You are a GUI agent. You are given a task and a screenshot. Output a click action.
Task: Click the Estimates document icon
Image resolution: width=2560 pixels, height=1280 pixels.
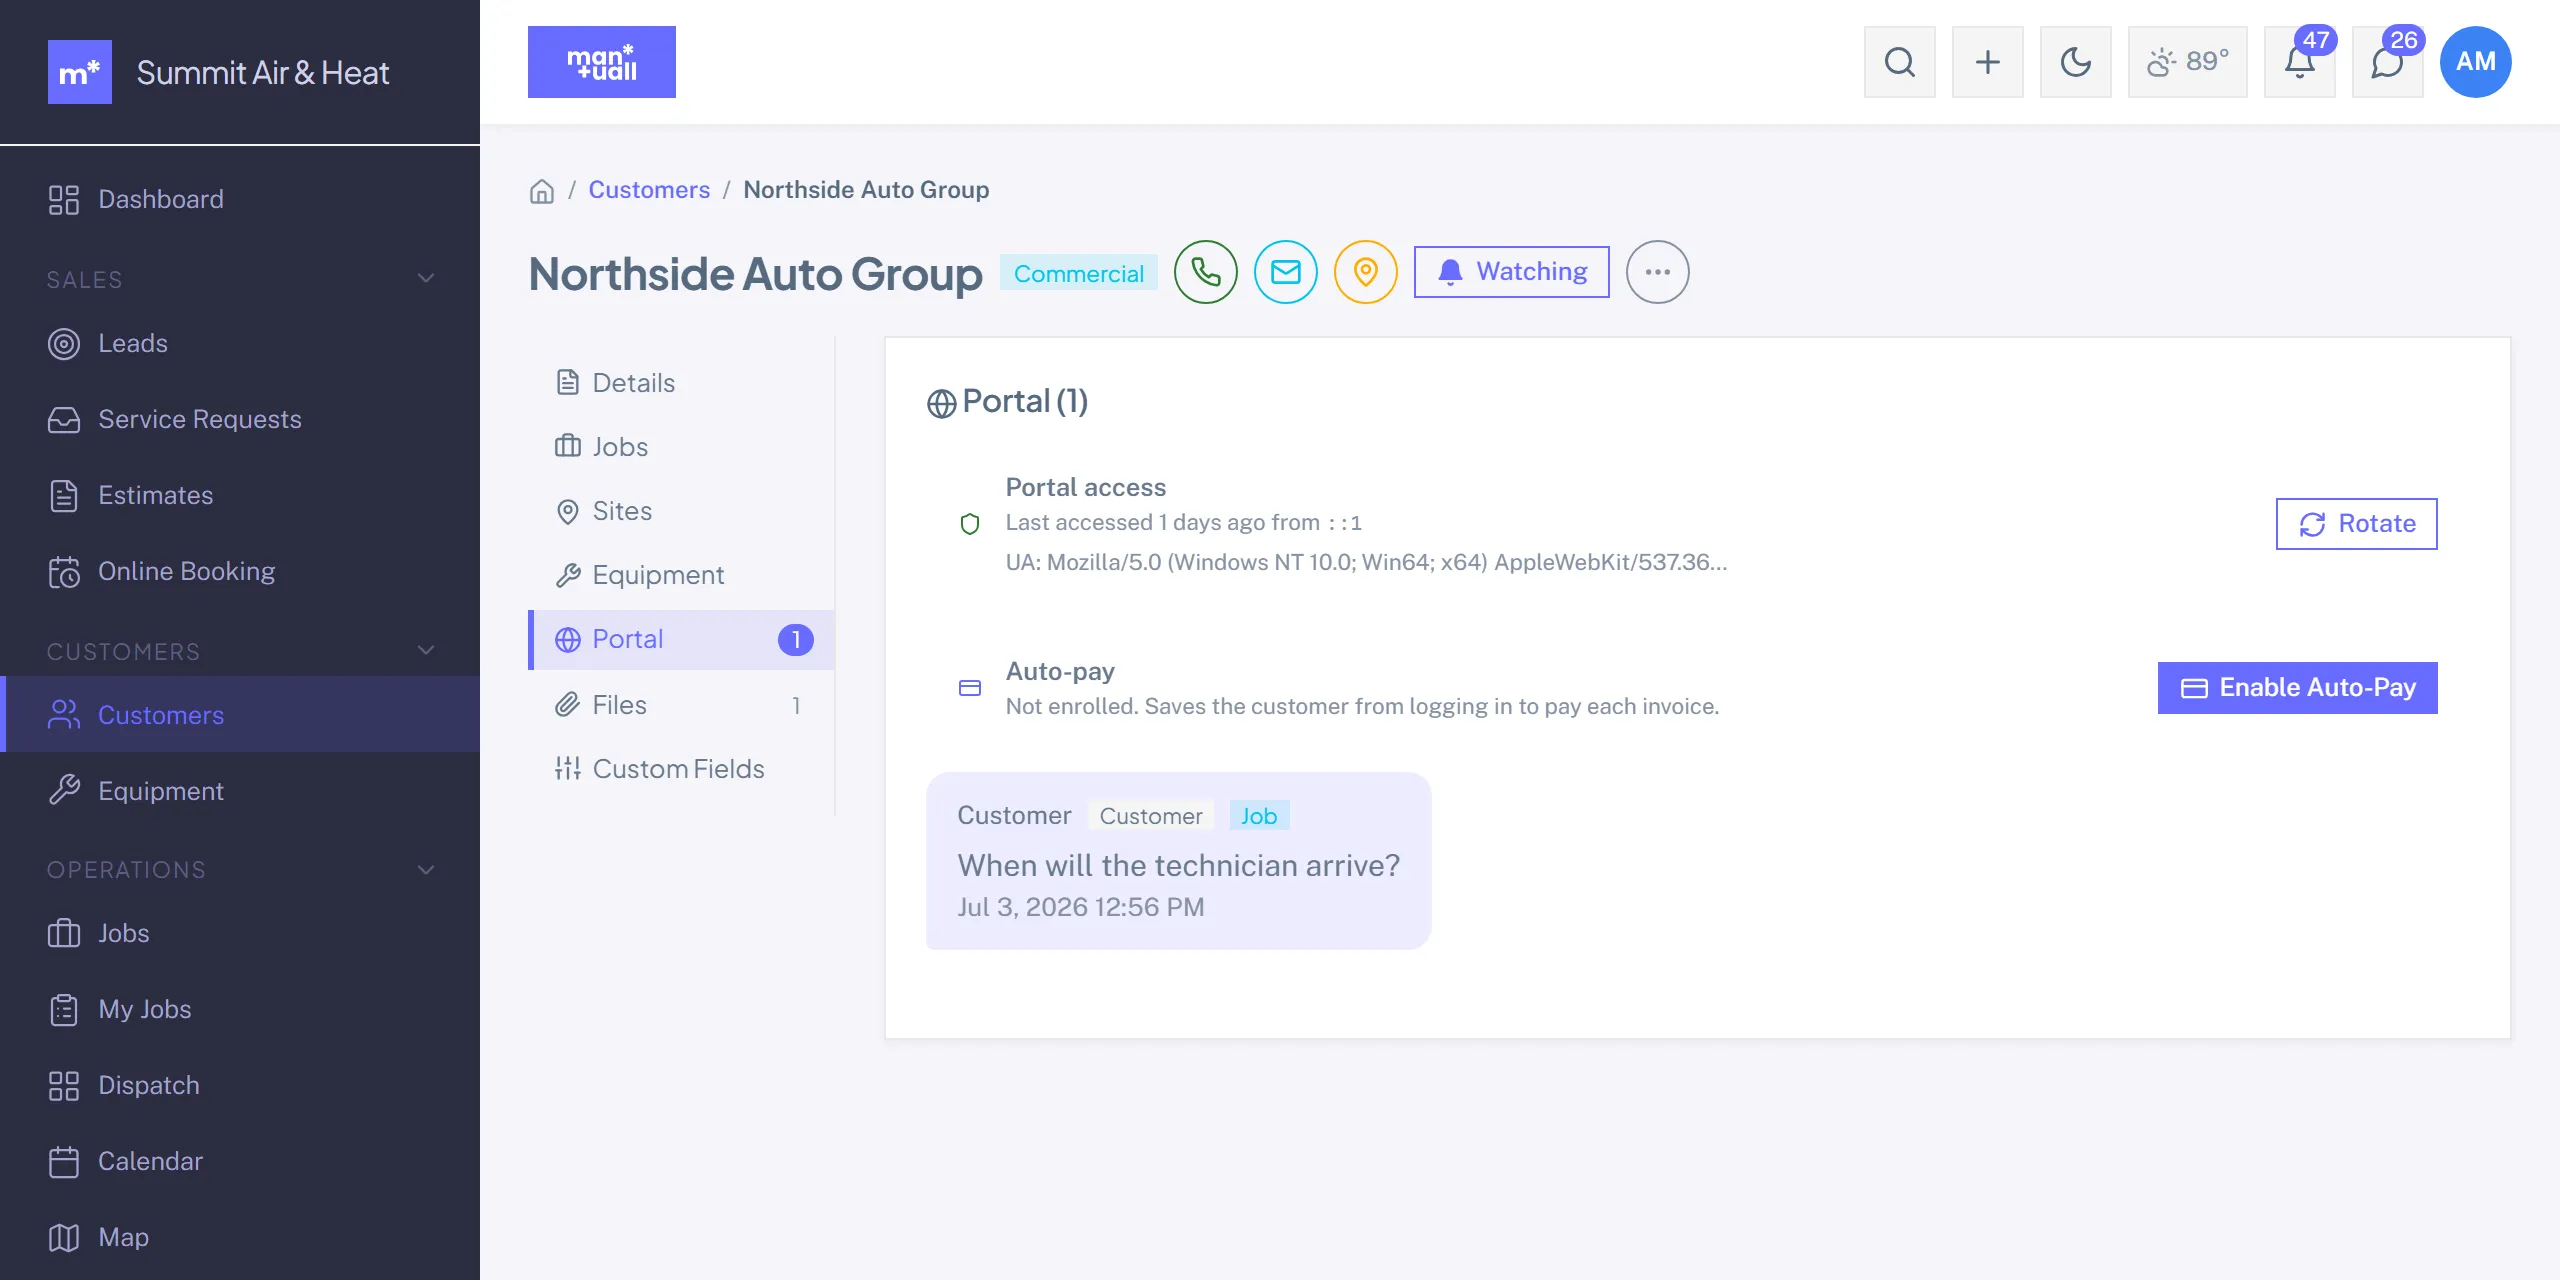[x=64, y=496]
